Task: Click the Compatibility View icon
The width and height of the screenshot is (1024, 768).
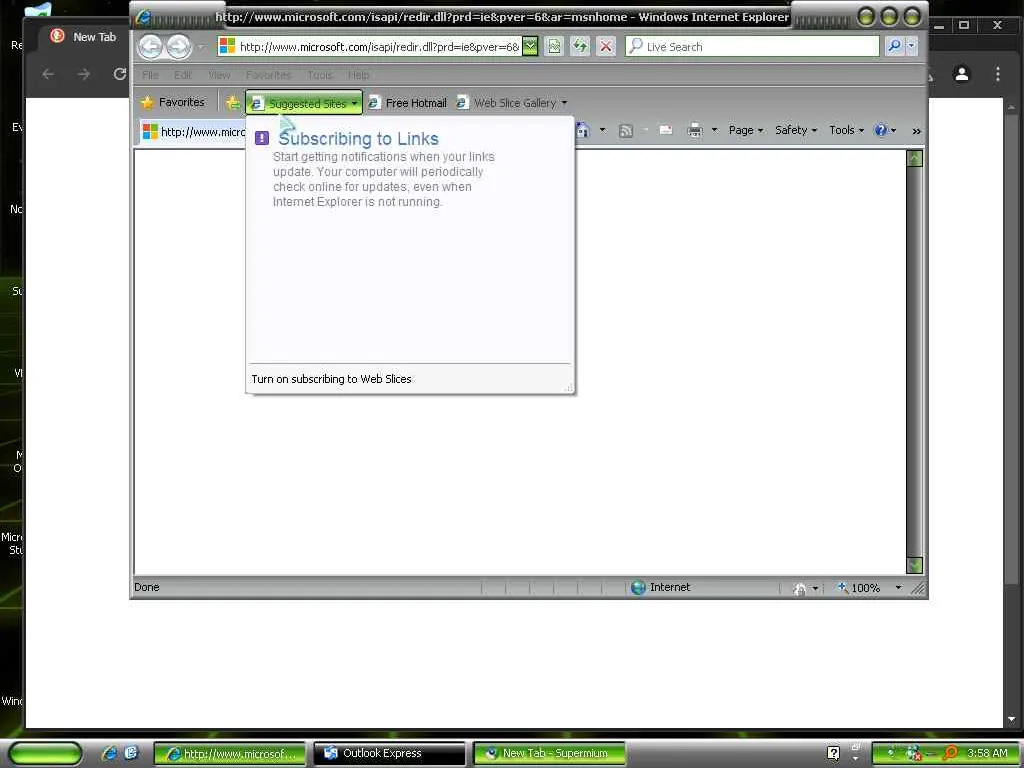Action: (x=554, y=46)
